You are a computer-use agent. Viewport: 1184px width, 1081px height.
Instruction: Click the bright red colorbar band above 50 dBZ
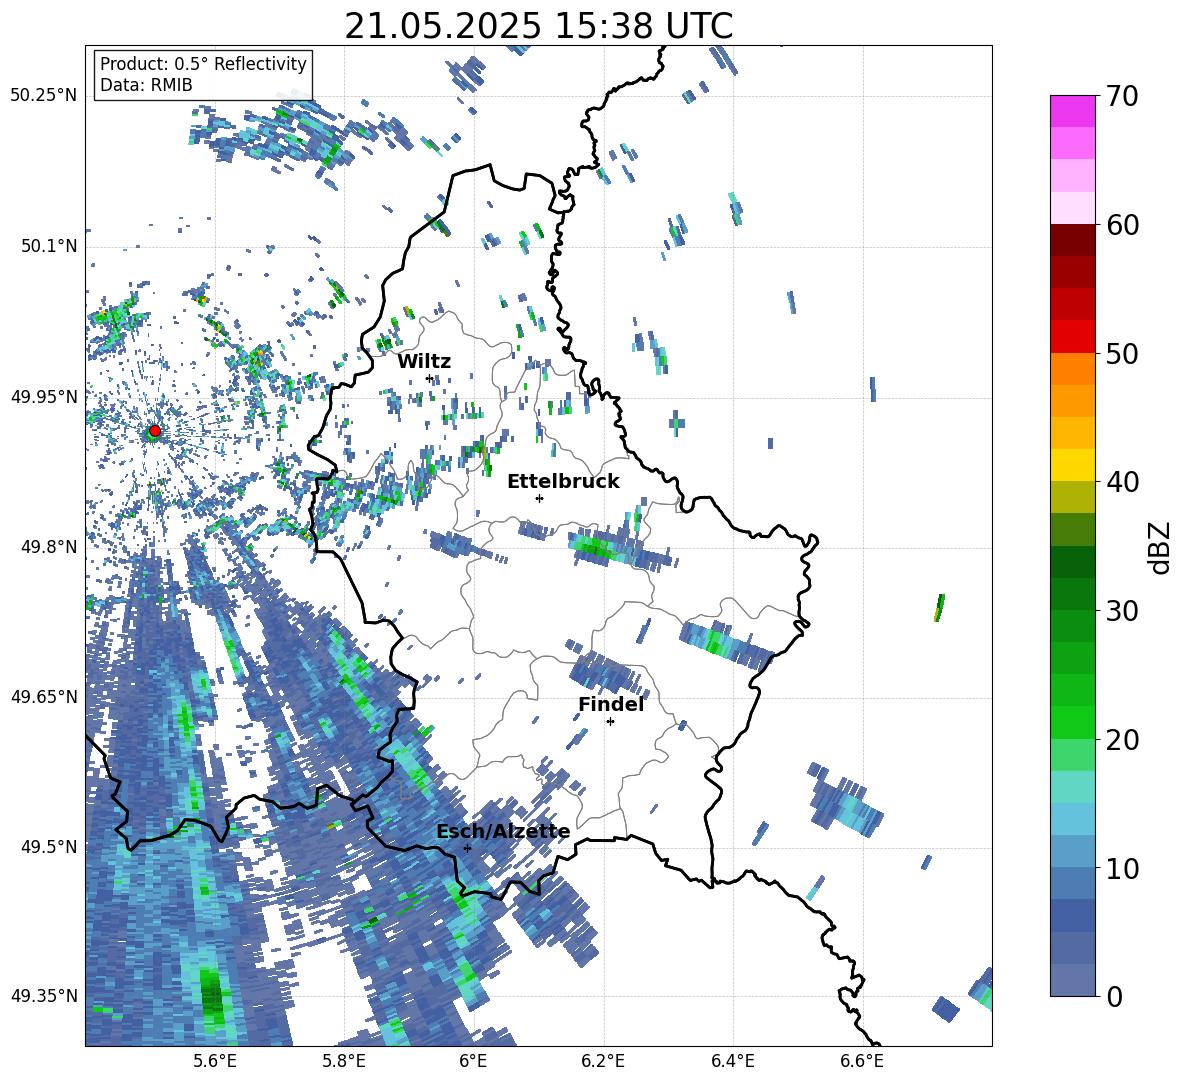point(1072,337)
